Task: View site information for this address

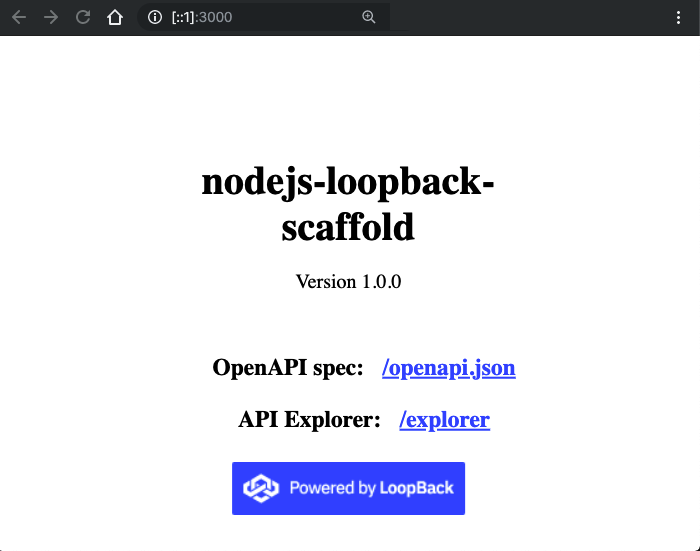Action: point(154,17)
